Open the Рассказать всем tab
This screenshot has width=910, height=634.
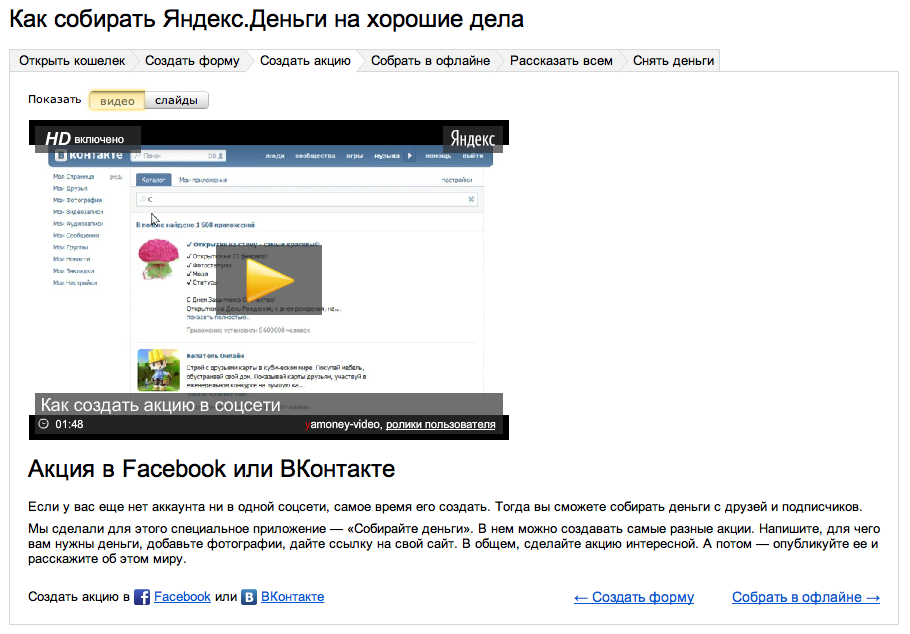[x=561, y=61]
